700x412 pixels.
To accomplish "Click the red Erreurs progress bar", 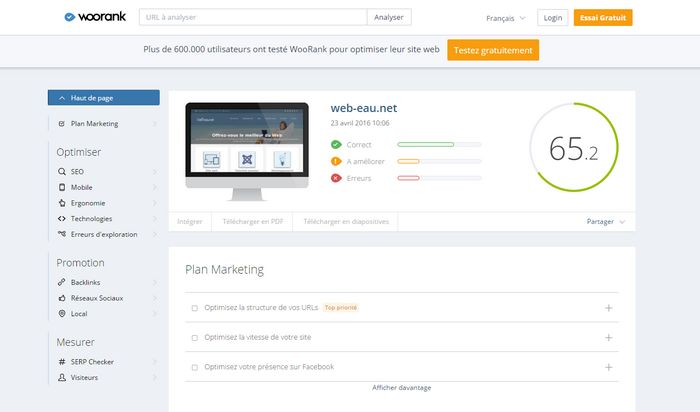I will [439, 178].
